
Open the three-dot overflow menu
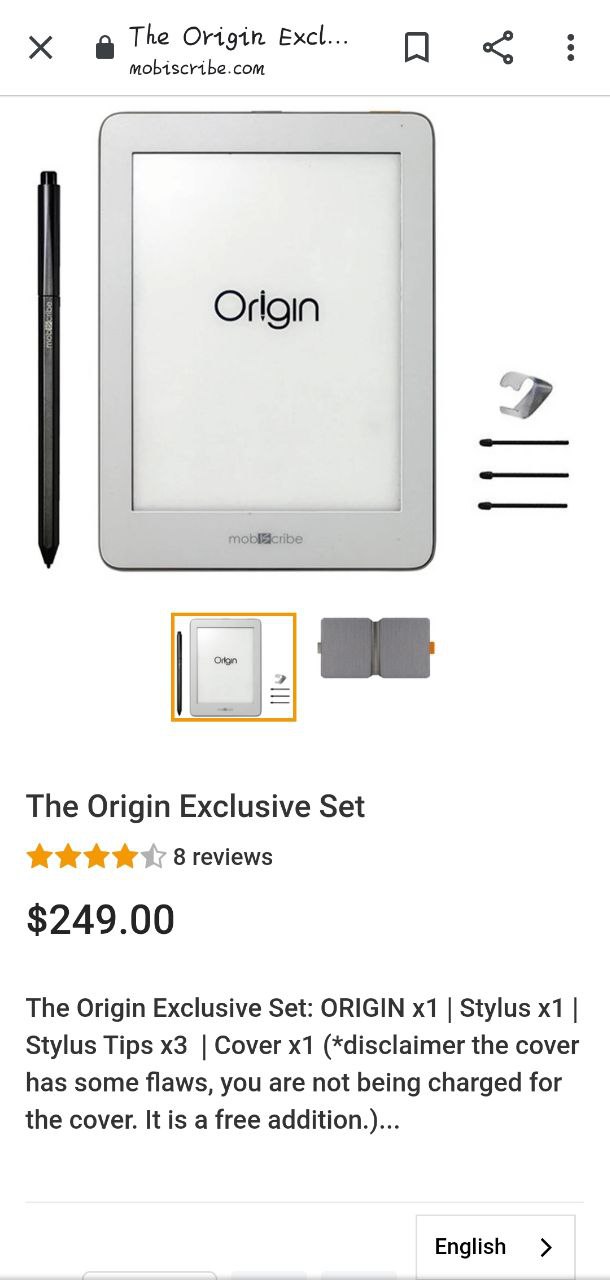tap(570, 47)
